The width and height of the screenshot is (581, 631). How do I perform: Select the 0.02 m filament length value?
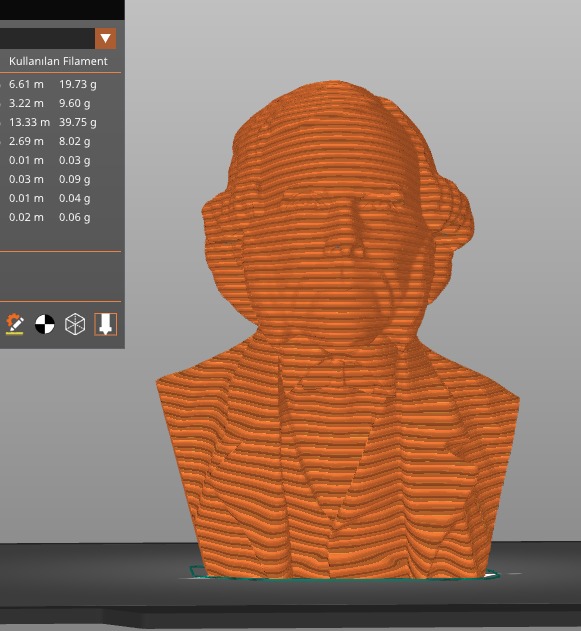tap(26, 217)
